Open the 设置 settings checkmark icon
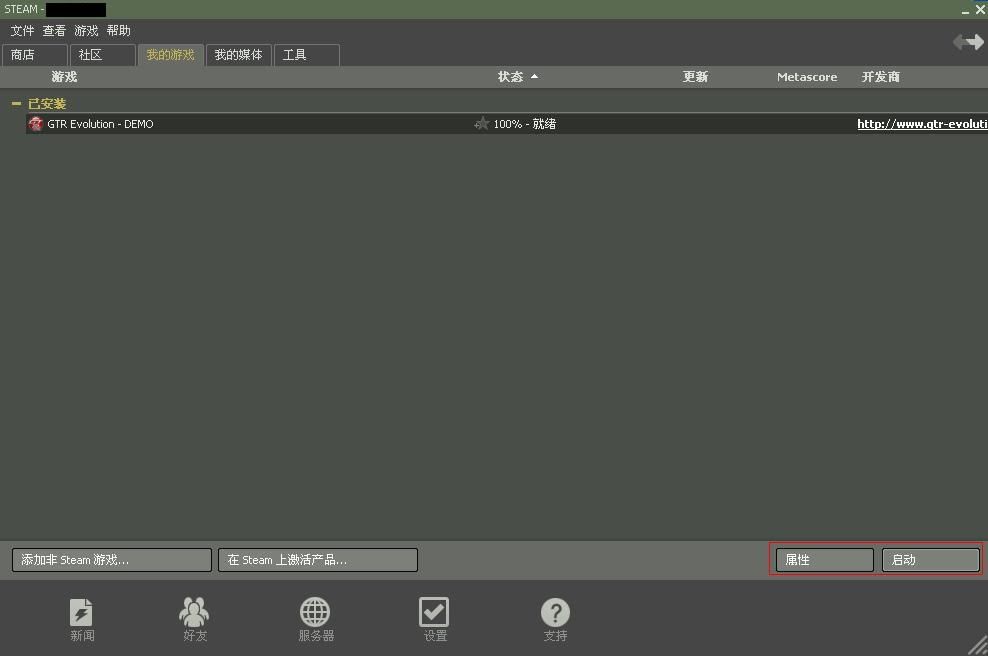This screenshot has height=656, width=988. (x=434, y=612)
